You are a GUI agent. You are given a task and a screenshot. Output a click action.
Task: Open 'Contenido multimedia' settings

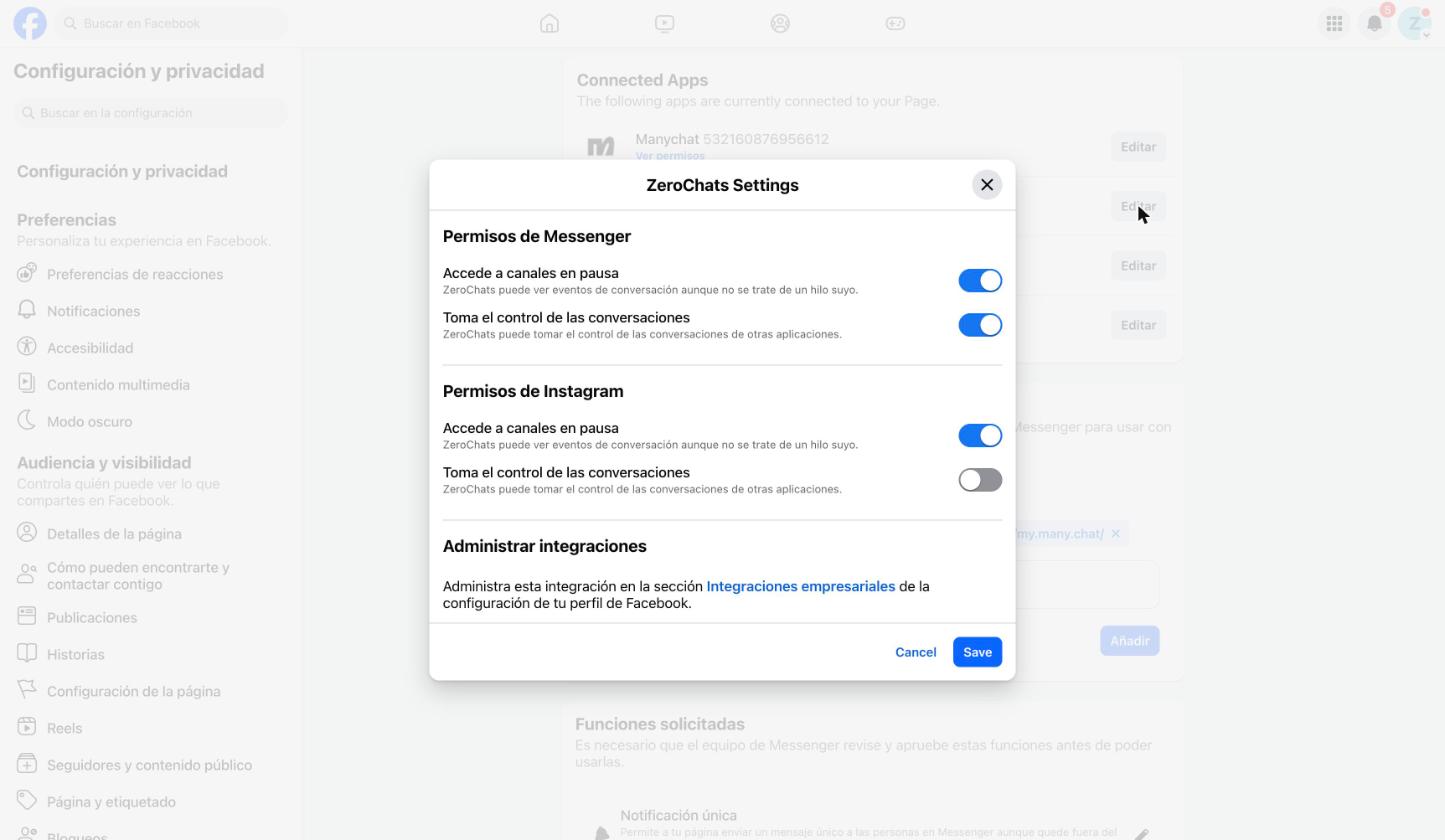click(x=118, y=385)
